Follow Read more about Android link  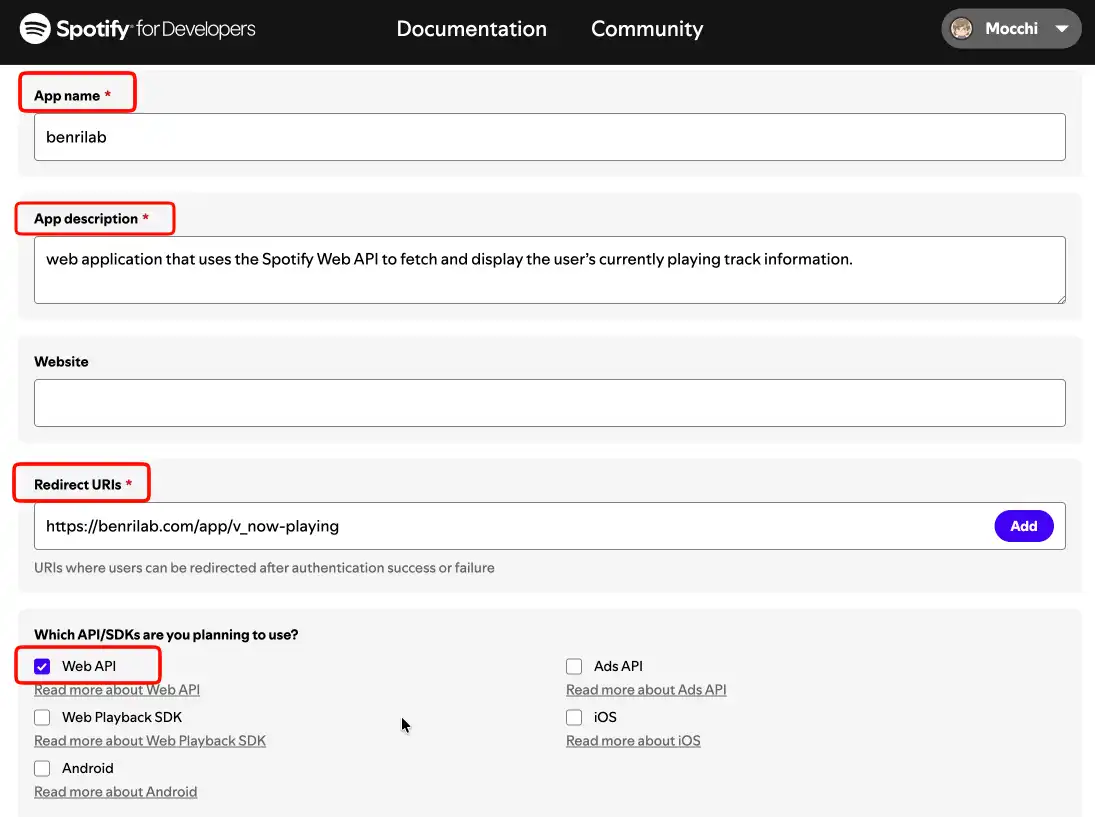116,792
